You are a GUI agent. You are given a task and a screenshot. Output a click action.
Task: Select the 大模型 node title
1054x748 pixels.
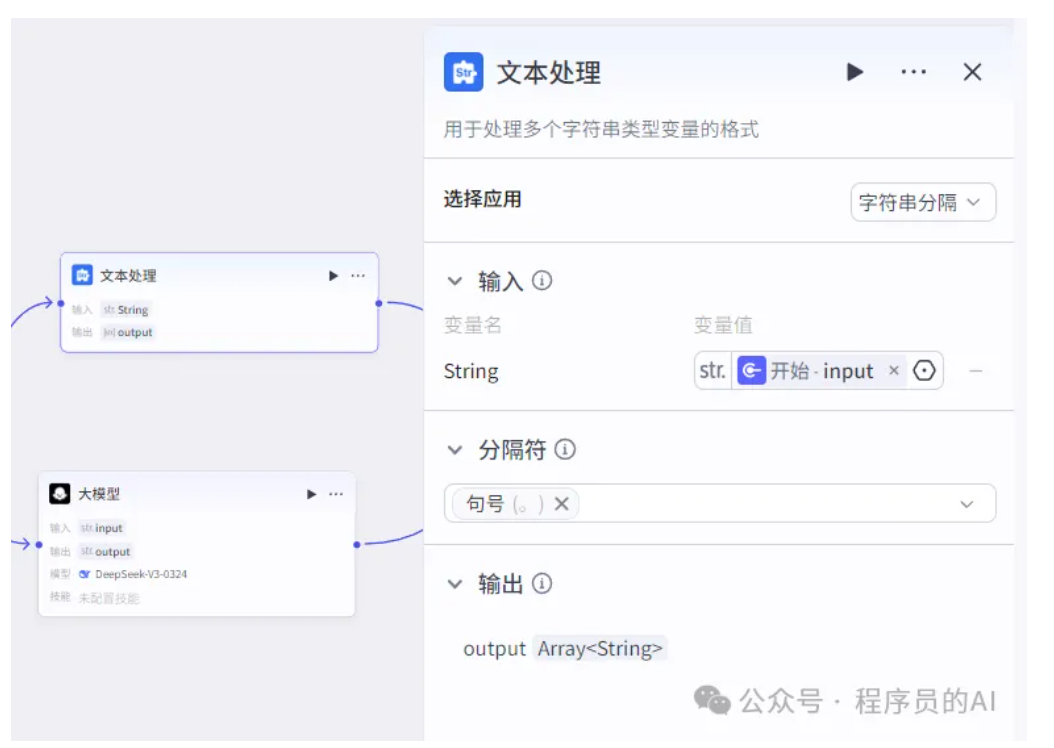(99, 494)
